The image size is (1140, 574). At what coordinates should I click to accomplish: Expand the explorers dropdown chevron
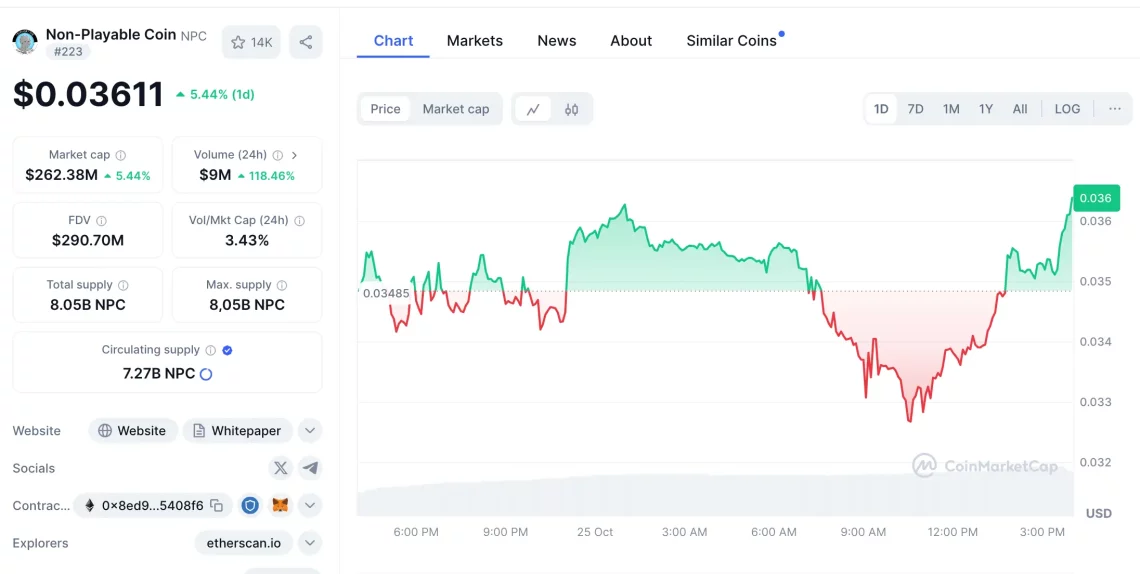(x=310, y=543)
